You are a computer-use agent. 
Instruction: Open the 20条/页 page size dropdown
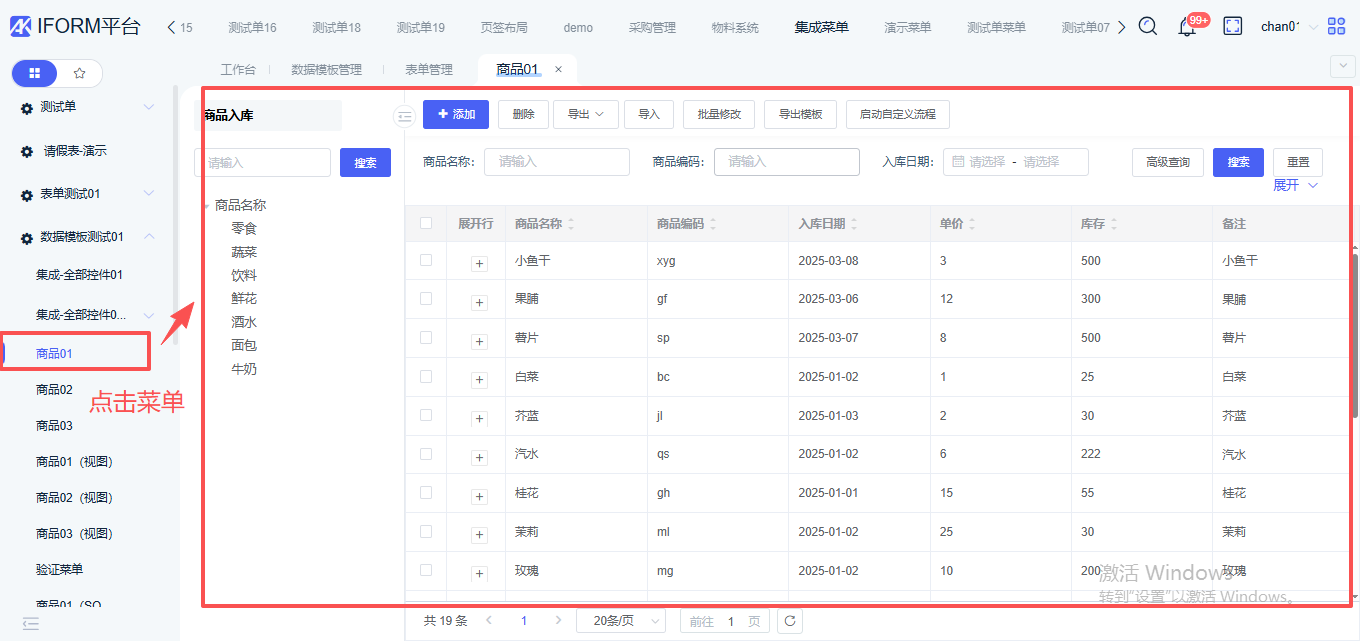pyautogui.click(x=621, y=621)
